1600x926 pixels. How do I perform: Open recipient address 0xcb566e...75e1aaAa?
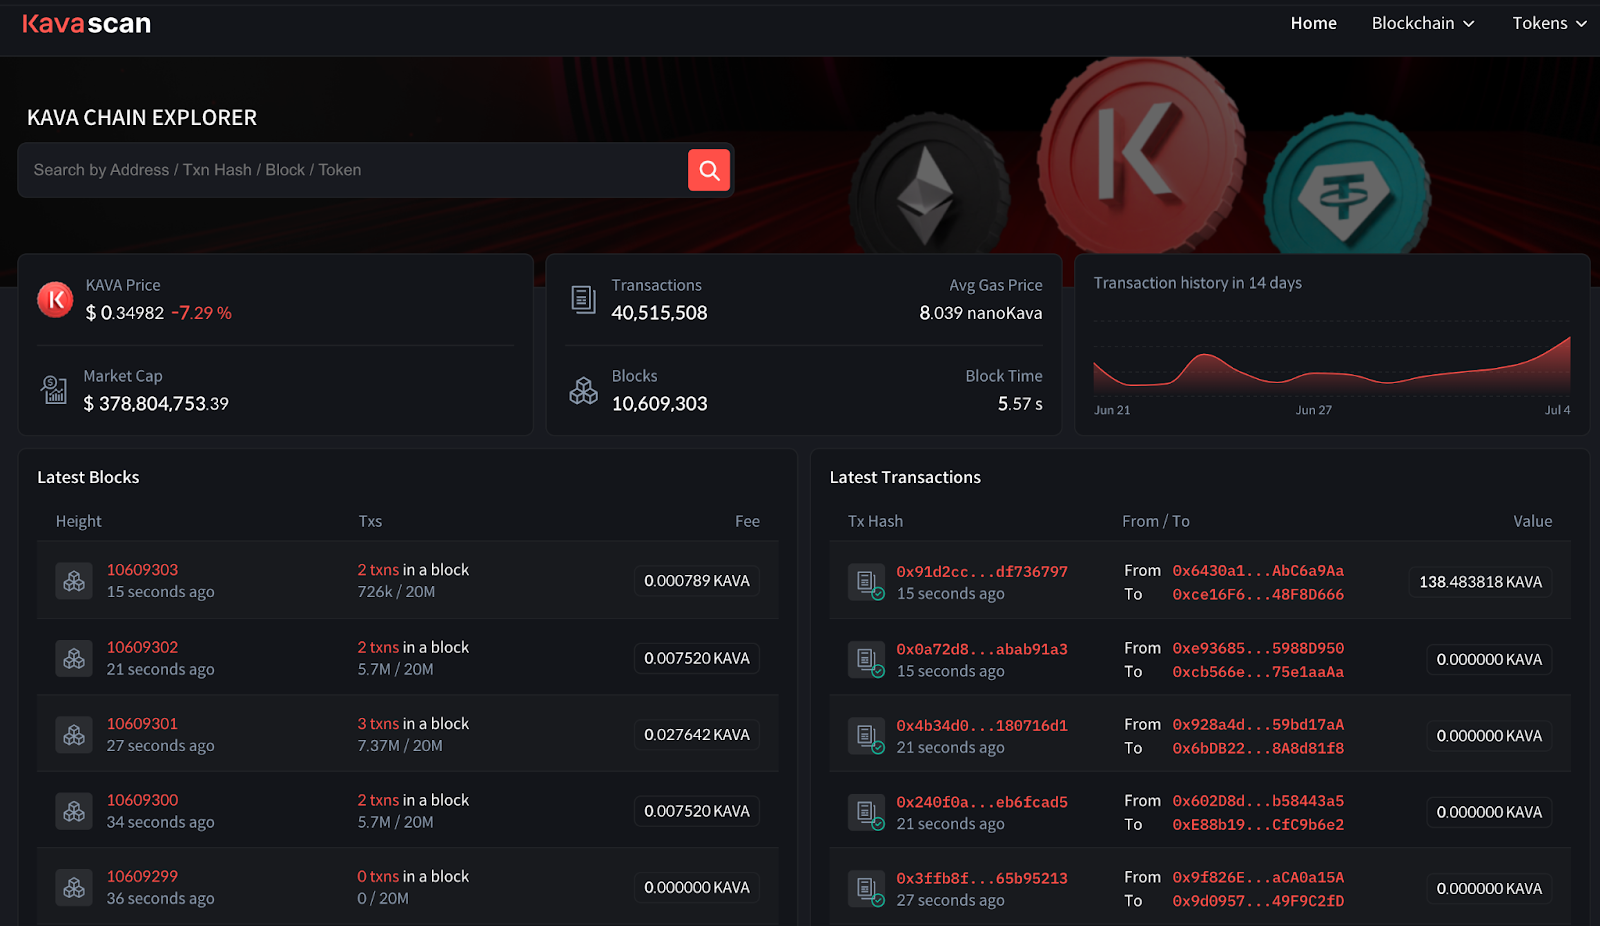tap(1258, 672)
